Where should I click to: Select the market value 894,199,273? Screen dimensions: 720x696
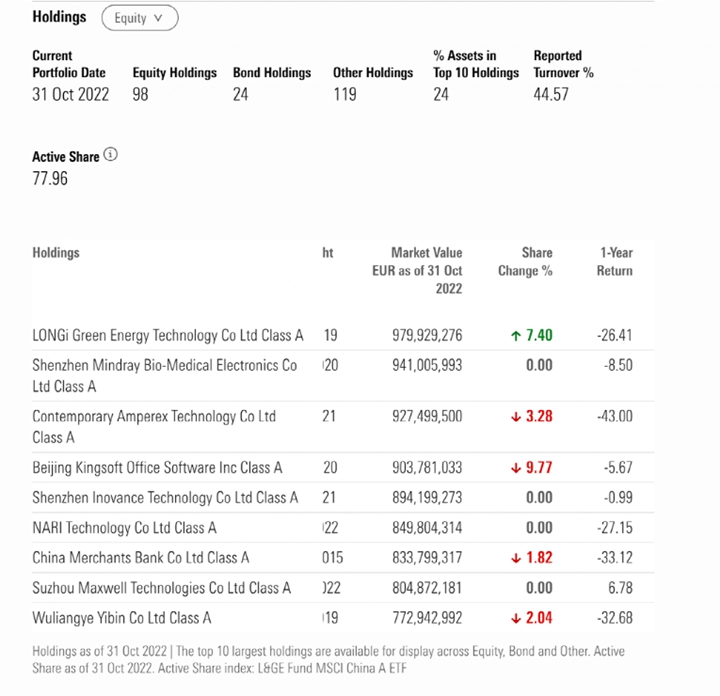click(x=427, y=497)
